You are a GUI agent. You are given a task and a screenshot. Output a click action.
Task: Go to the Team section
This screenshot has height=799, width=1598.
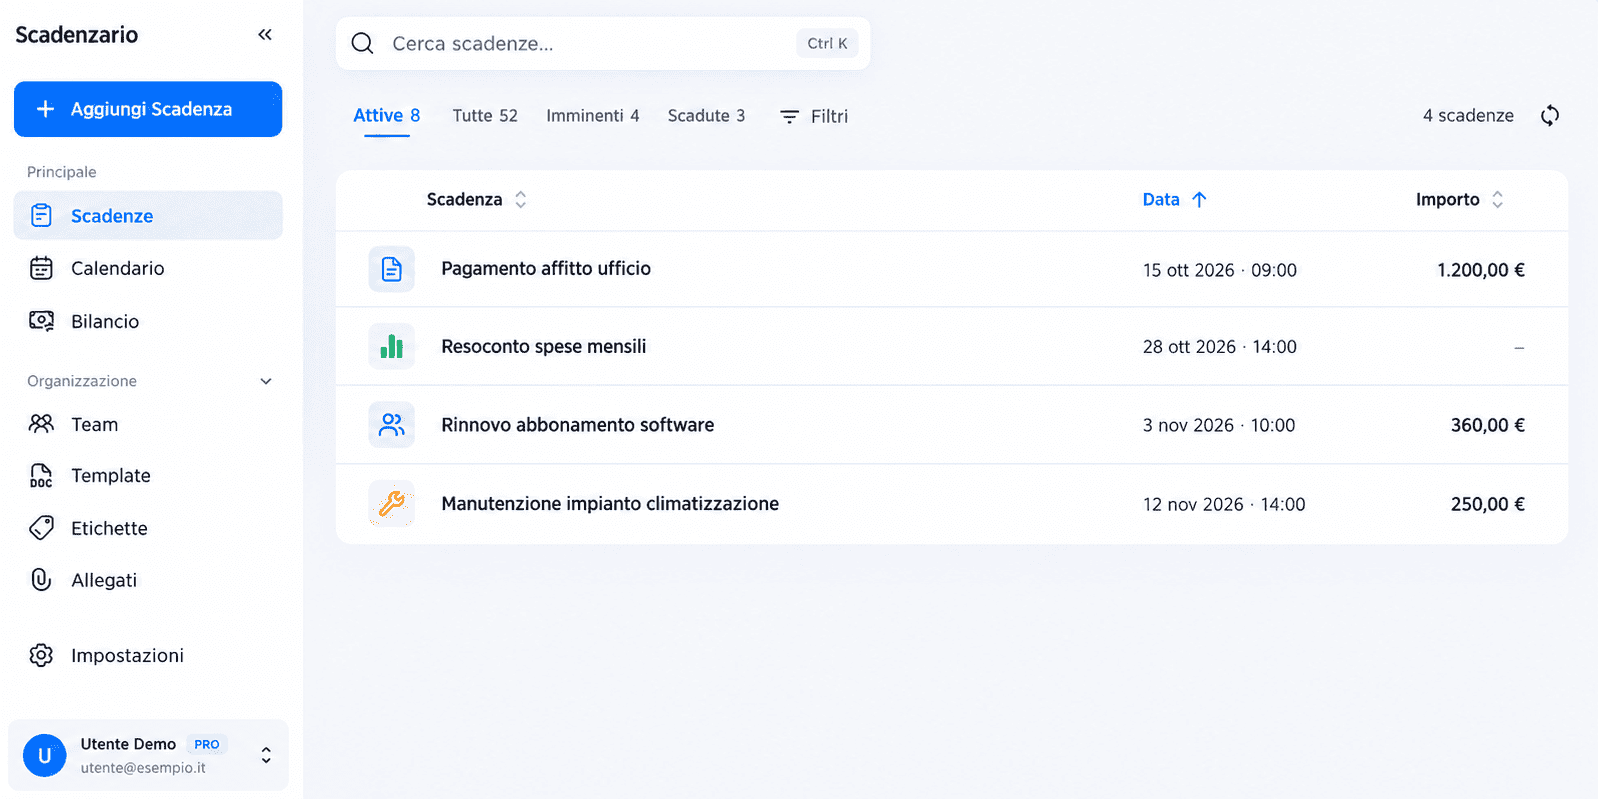(x=148, y=424)
